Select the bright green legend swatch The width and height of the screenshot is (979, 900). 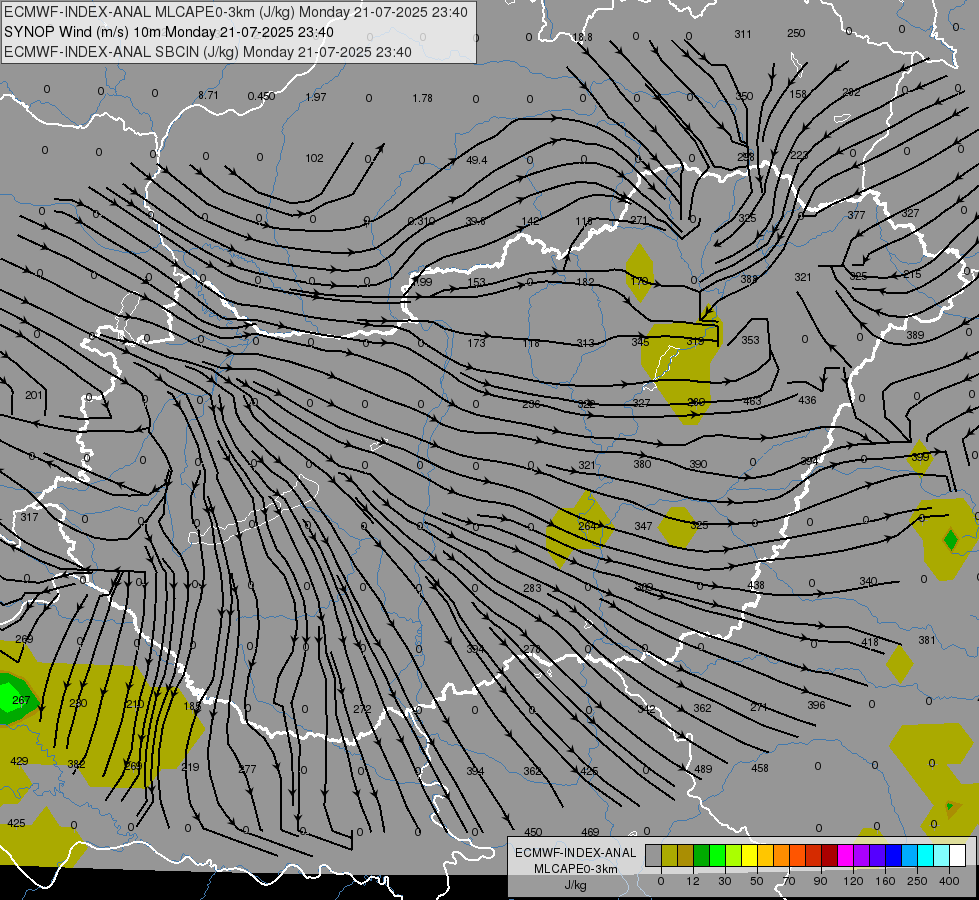coord(718,855)
